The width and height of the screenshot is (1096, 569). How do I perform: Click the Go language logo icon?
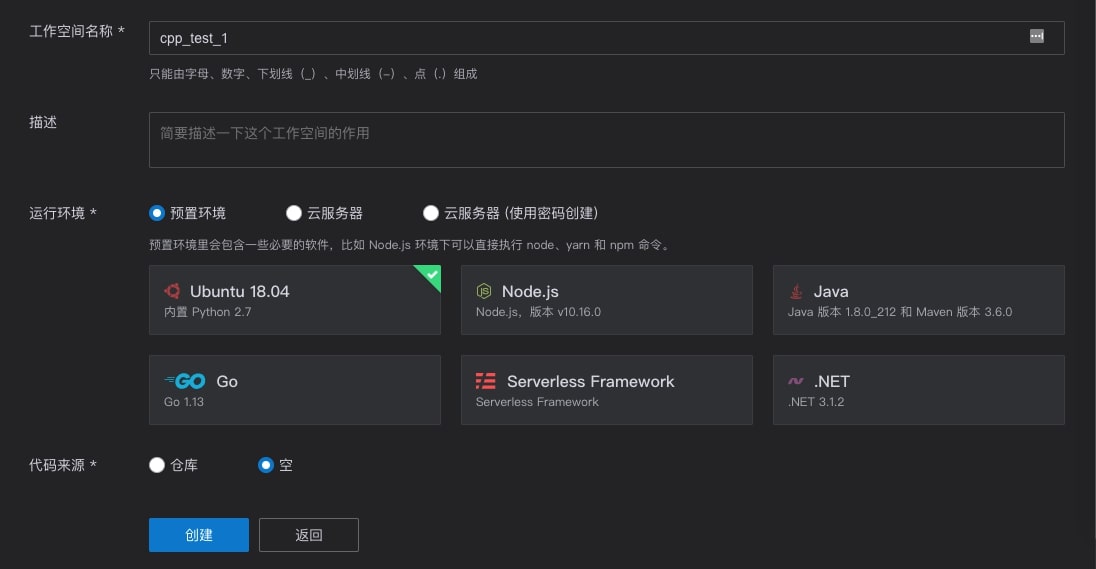[x=185, y=381]
